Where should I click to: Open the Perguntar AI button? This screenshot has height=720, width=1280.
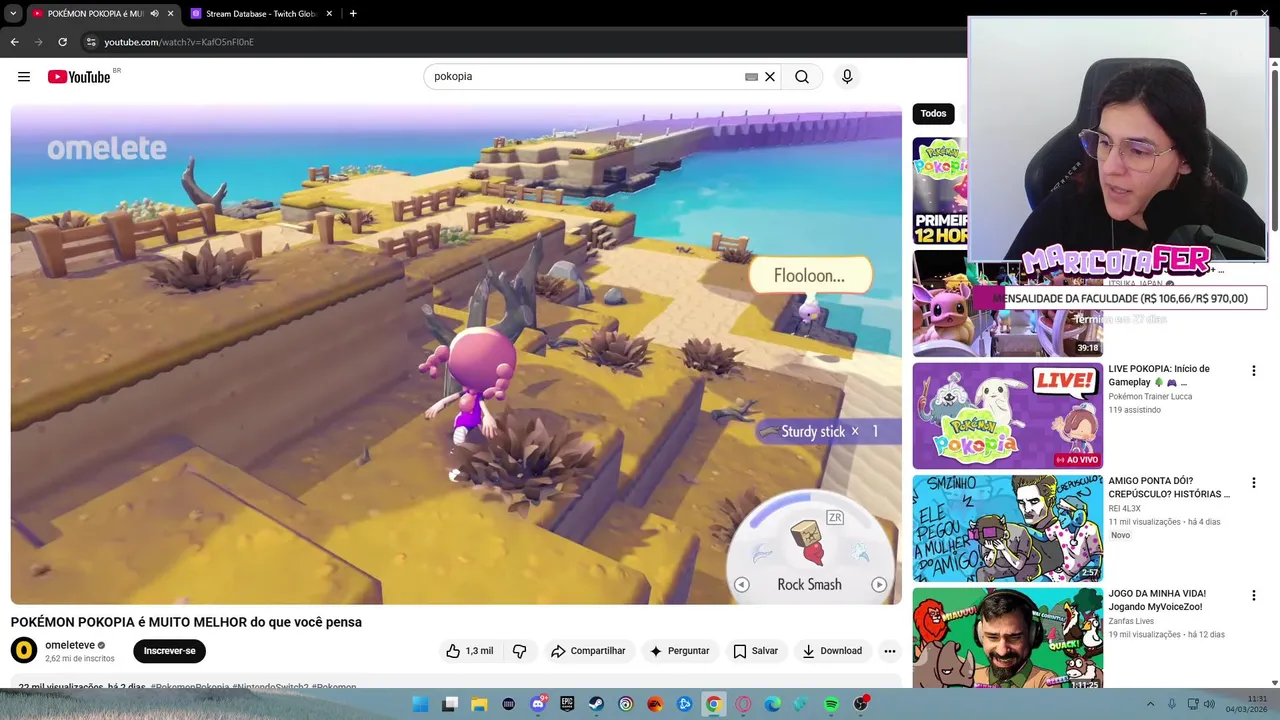[679, 651]
